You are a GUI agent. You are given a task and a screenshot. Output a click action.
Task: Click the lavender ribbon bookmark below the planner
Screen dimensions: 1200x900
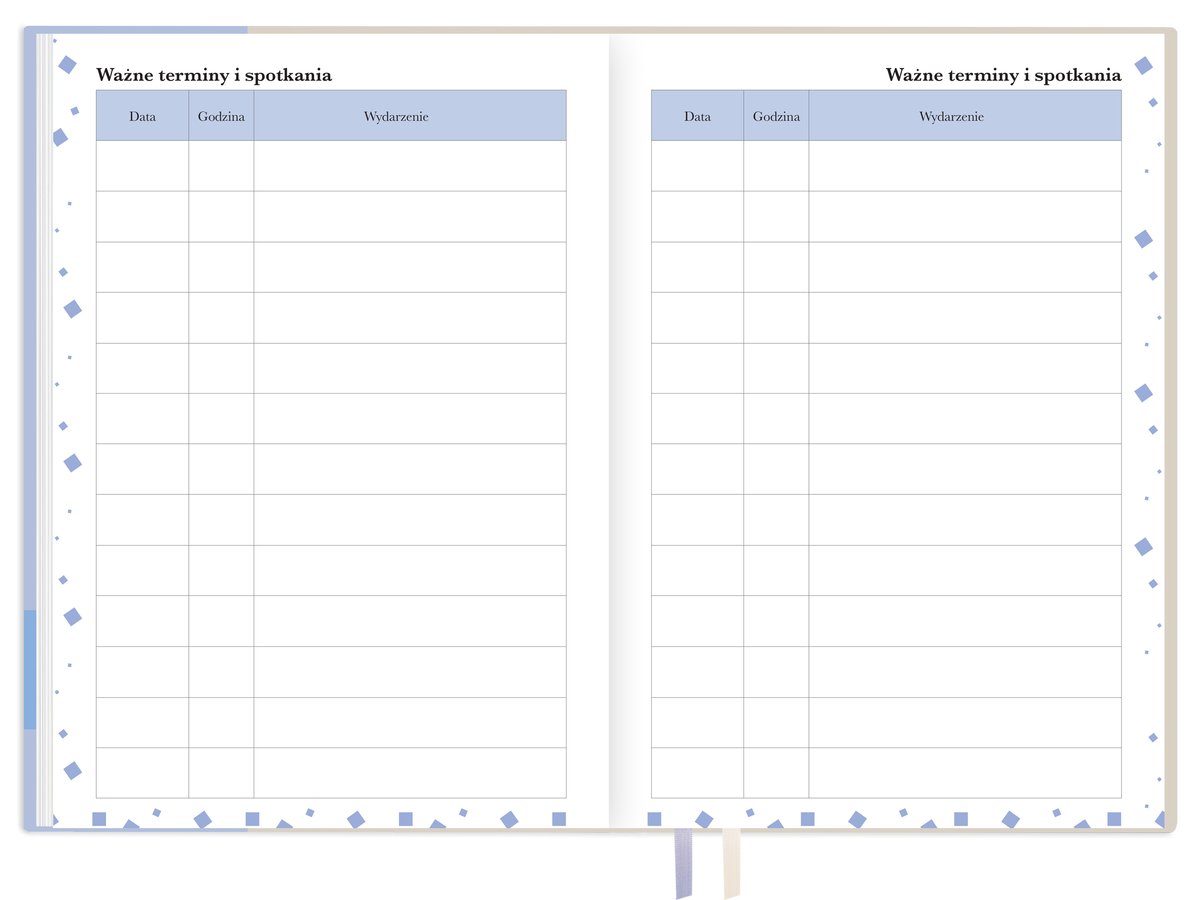pyautogui.click(x=683, y=862)
